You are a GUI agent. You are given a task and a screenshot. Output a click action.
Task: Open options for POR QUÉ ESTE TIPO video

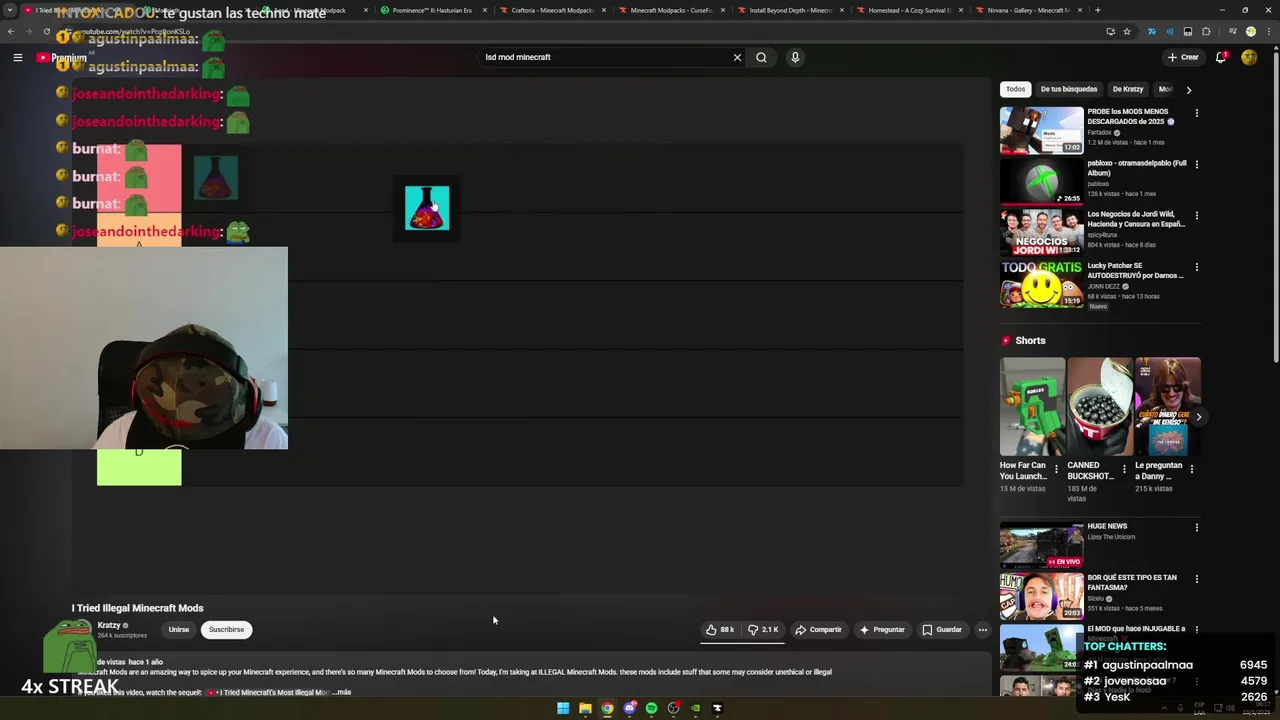pos(1196,578)
